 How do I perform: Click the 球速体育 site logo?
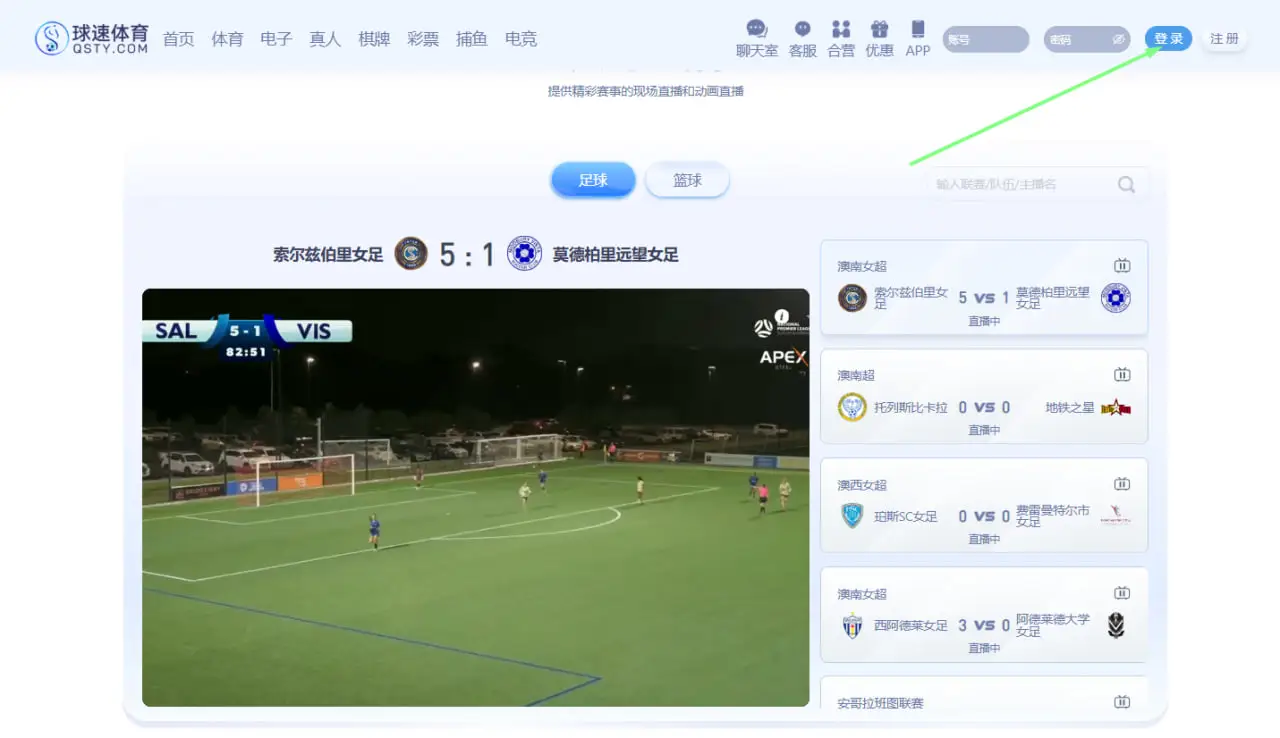pos(92,39)
